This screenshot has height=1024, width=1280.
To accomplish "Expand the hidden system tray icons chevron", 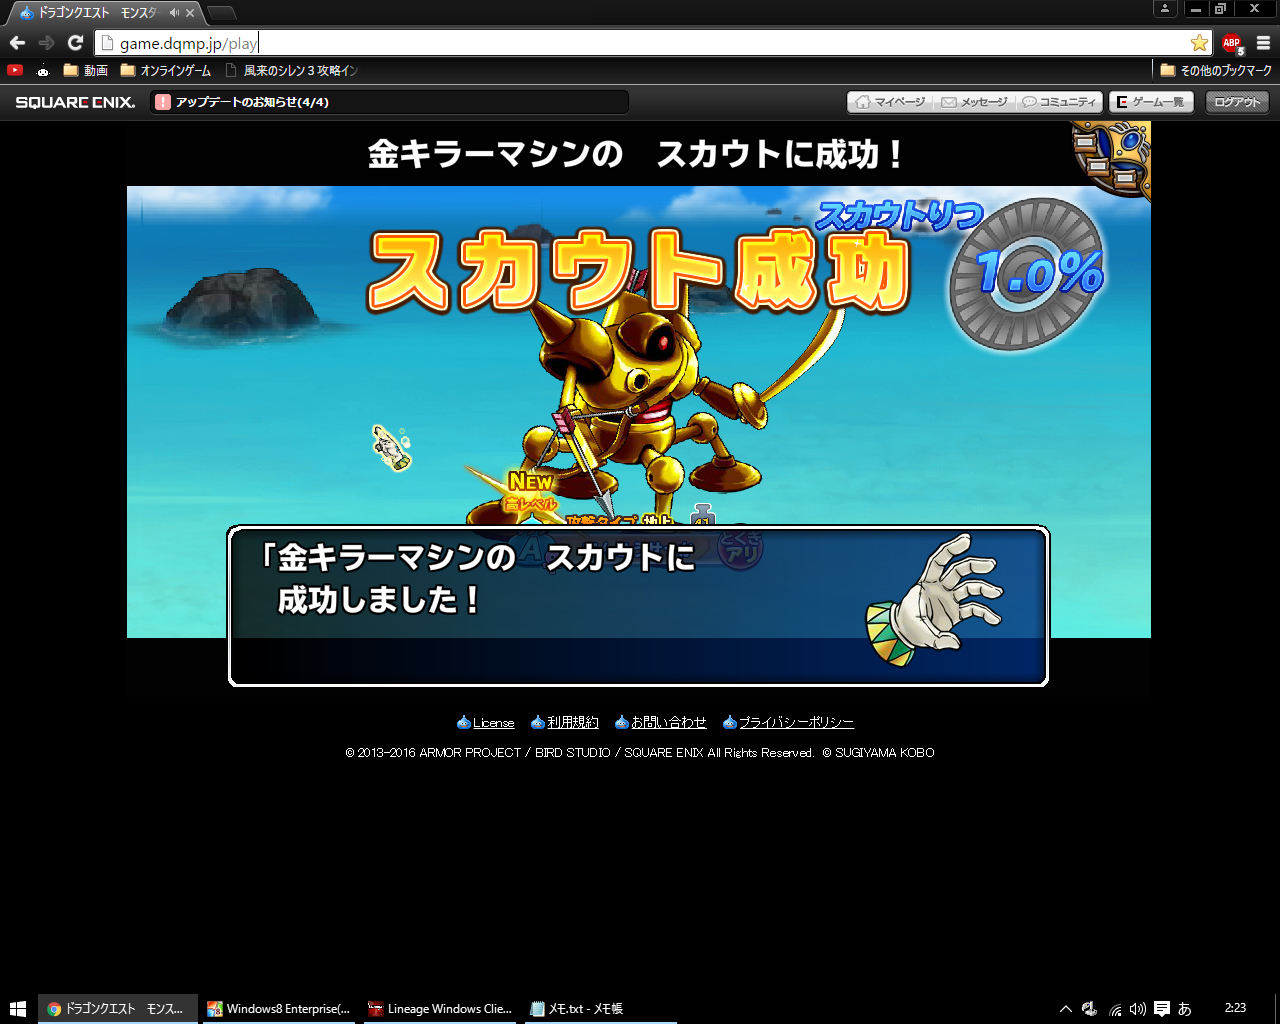I will (x=1066, y=1009).
